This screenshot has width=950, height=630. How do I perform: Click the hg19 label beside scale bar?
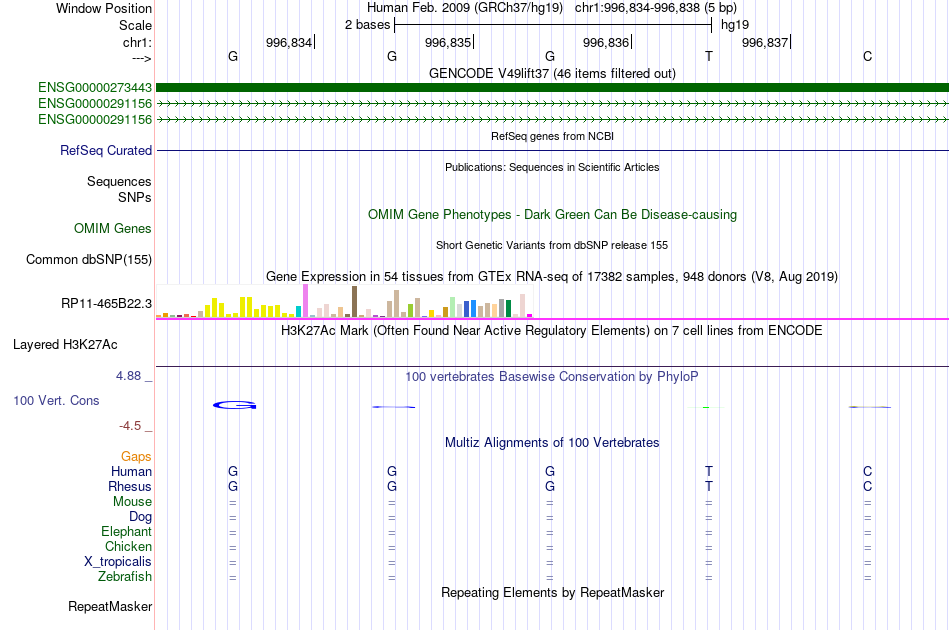pyautogui.click(x=735, y=25)
